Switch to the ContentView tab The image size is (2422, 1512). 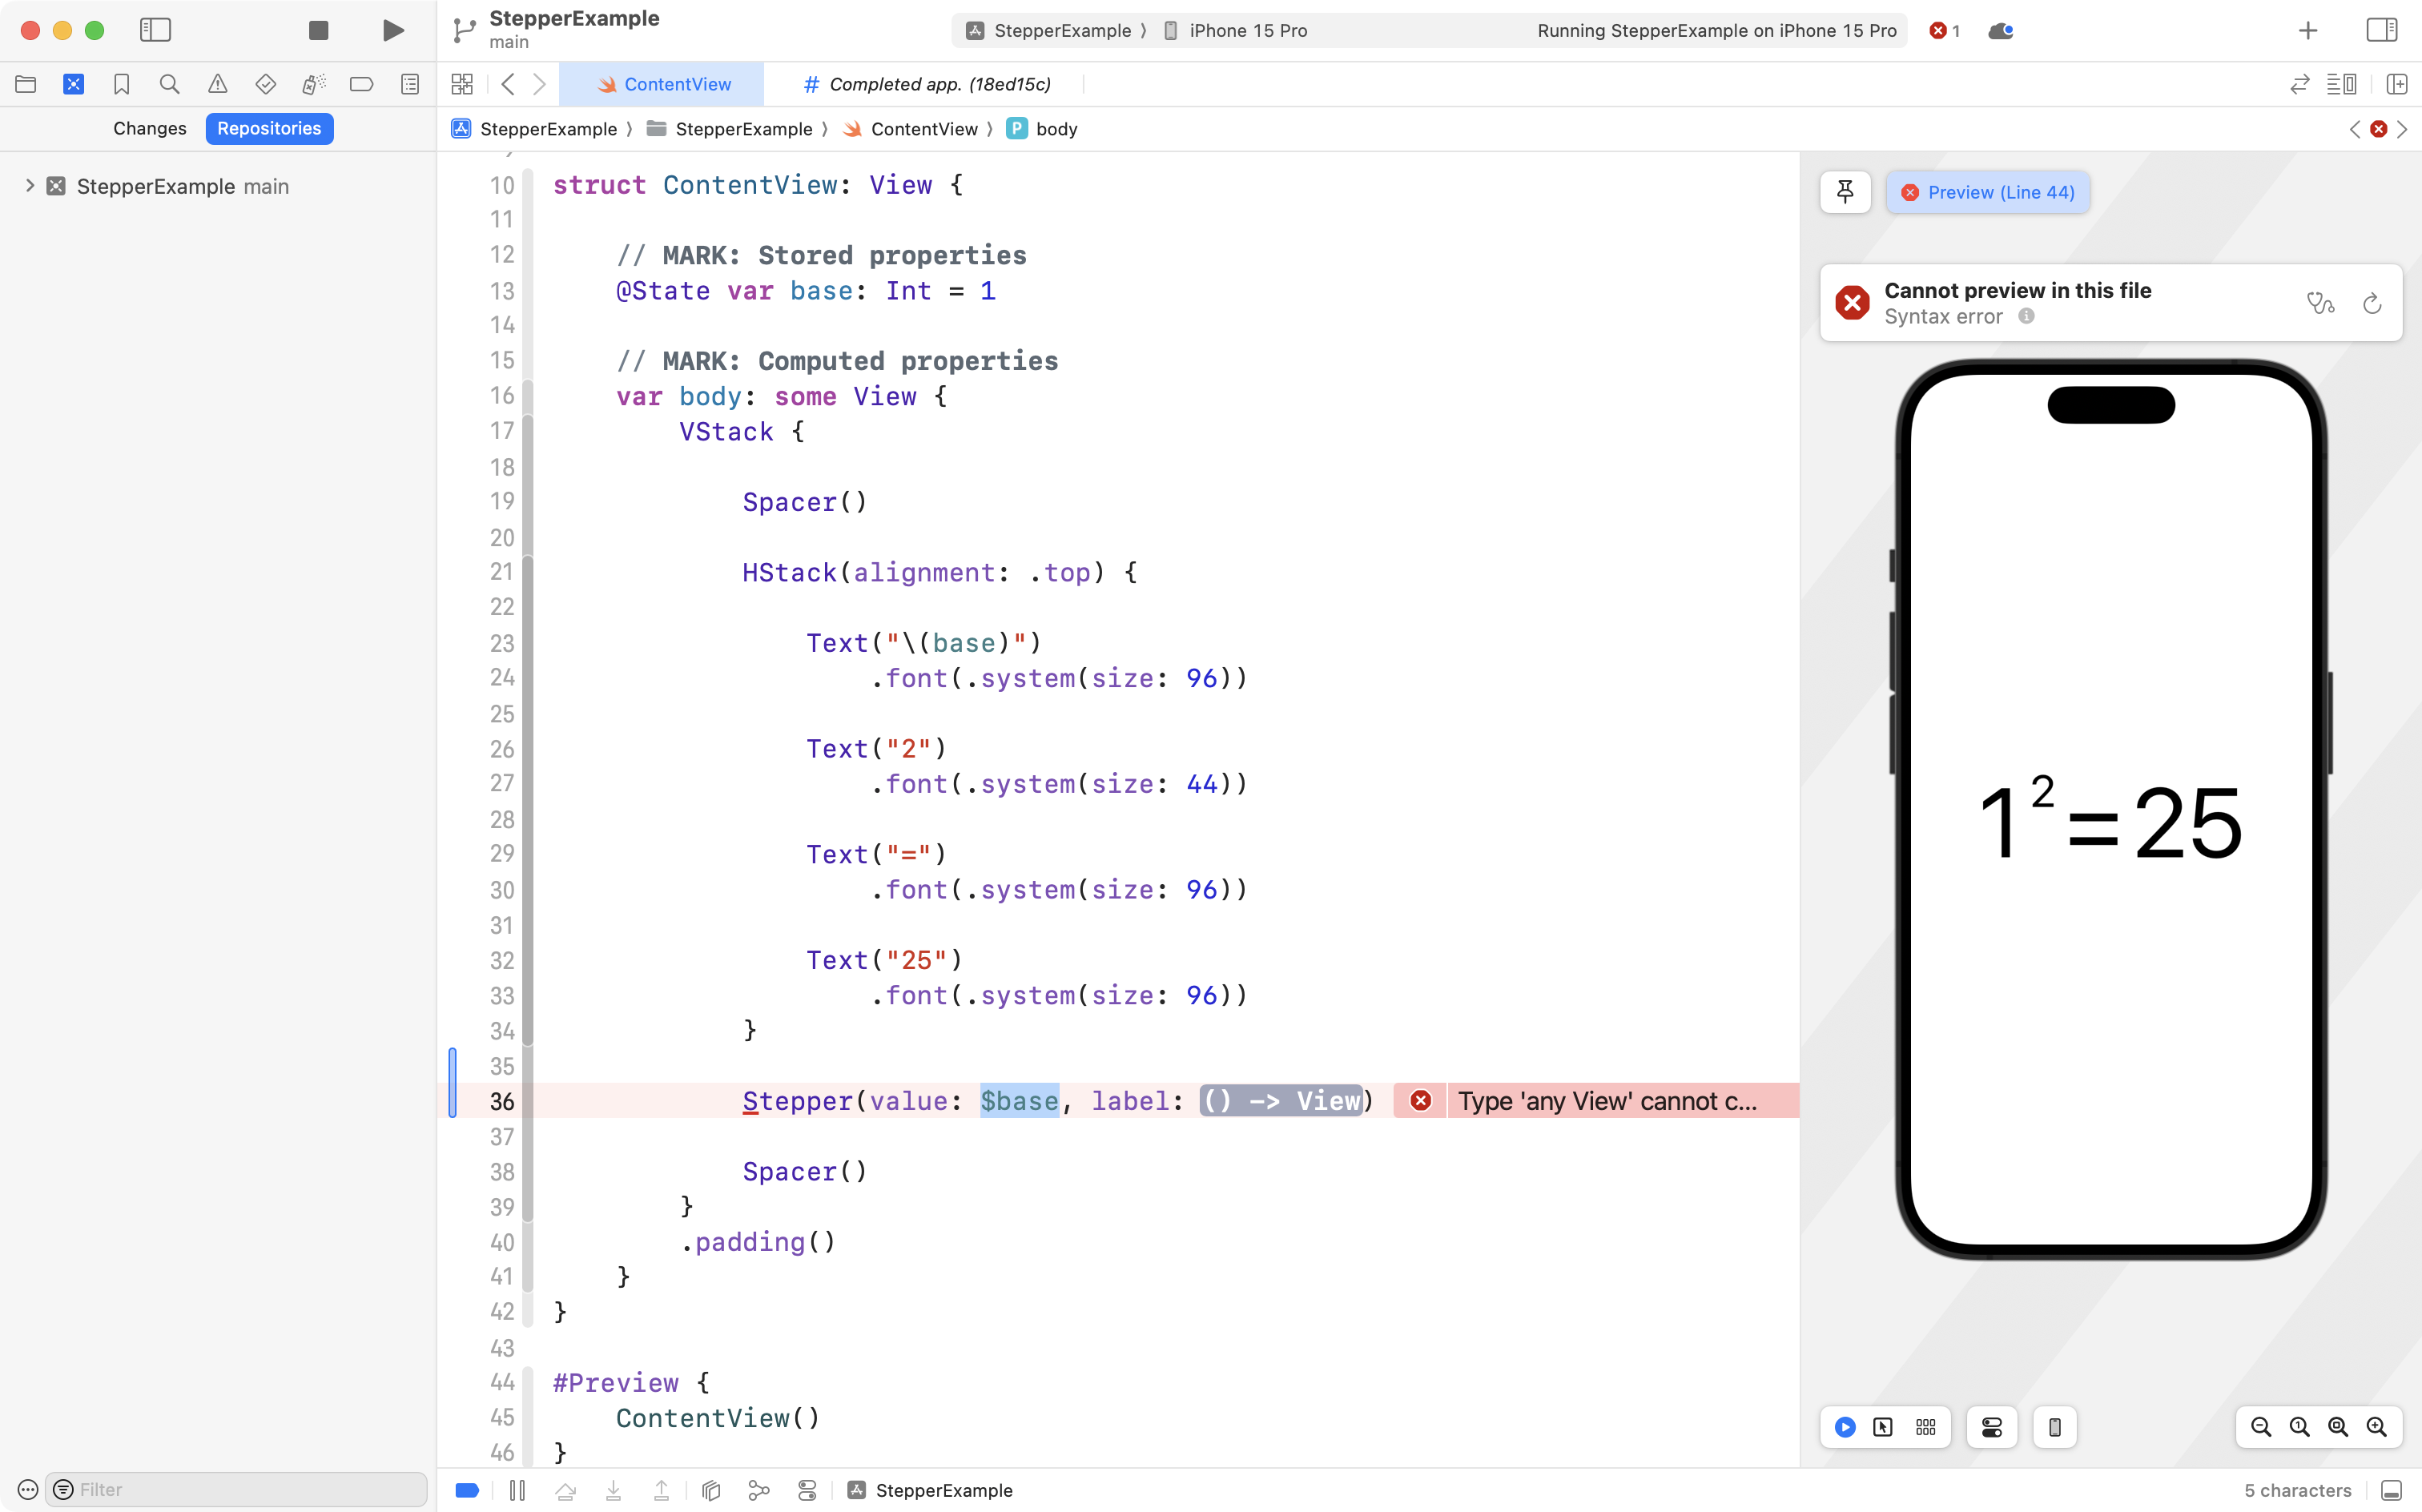tap(663, 84)
